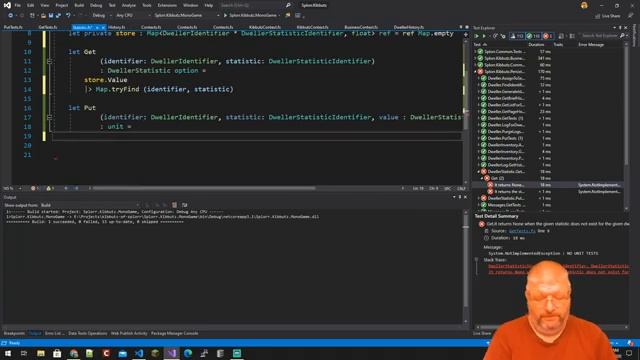640x360 pixels.
Task: Expand the 60 ms test project node
Action: click(475, 64)
